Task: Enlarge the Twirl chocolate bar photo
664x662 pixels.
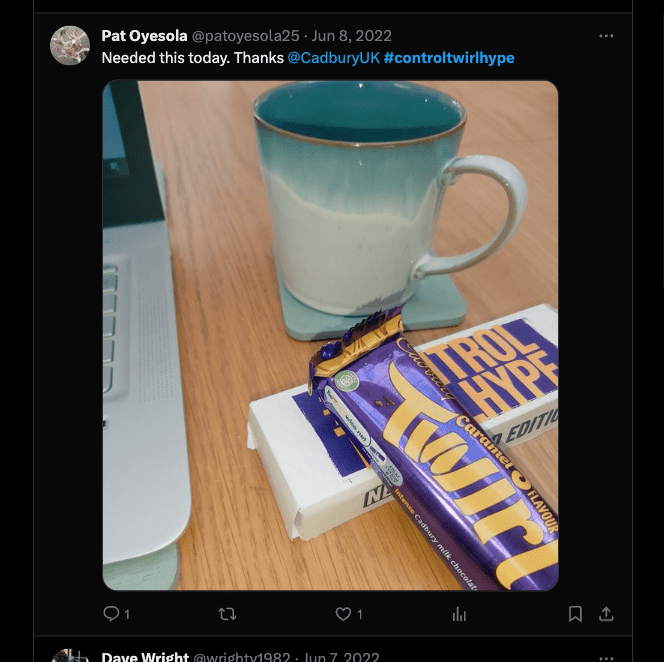Action: pos(330,335)
